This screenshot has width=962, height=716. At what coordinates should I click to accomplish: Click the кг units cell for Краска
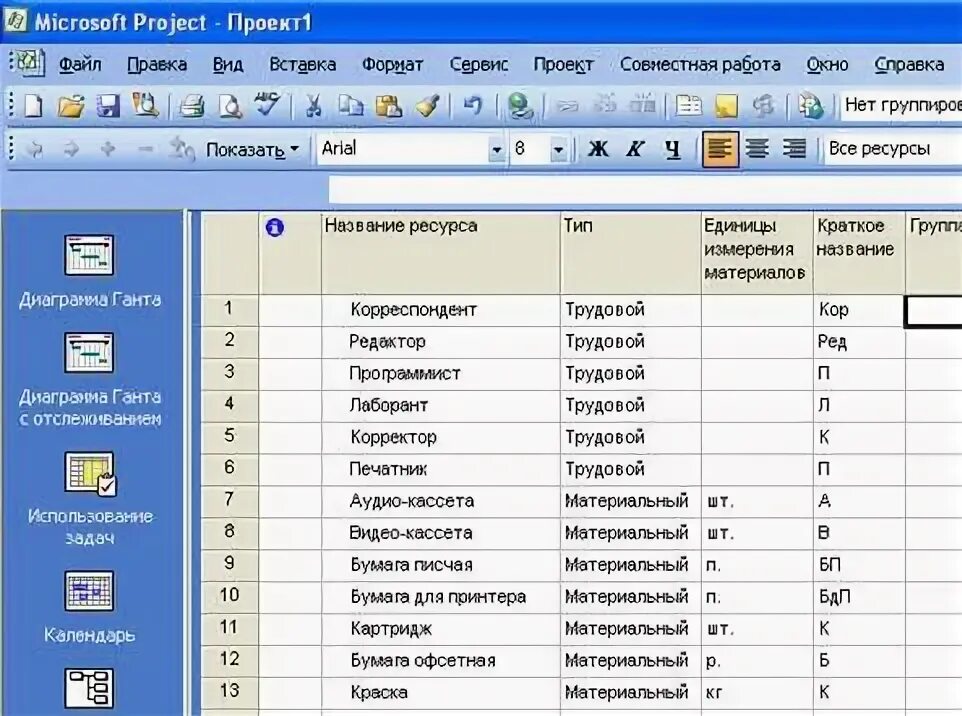[x=757, y=693]
